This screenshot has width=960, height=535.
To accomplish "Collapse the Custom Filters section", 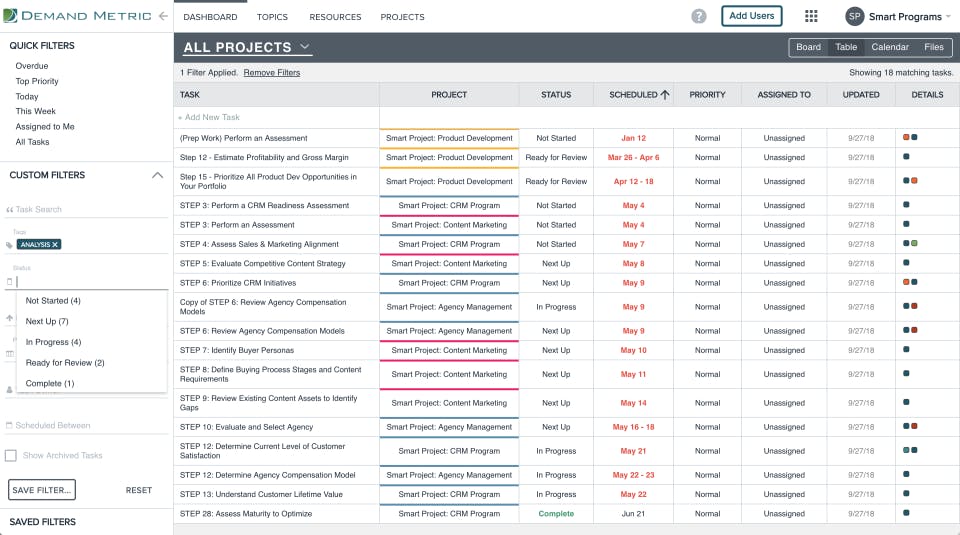I will tap(157, 175).
